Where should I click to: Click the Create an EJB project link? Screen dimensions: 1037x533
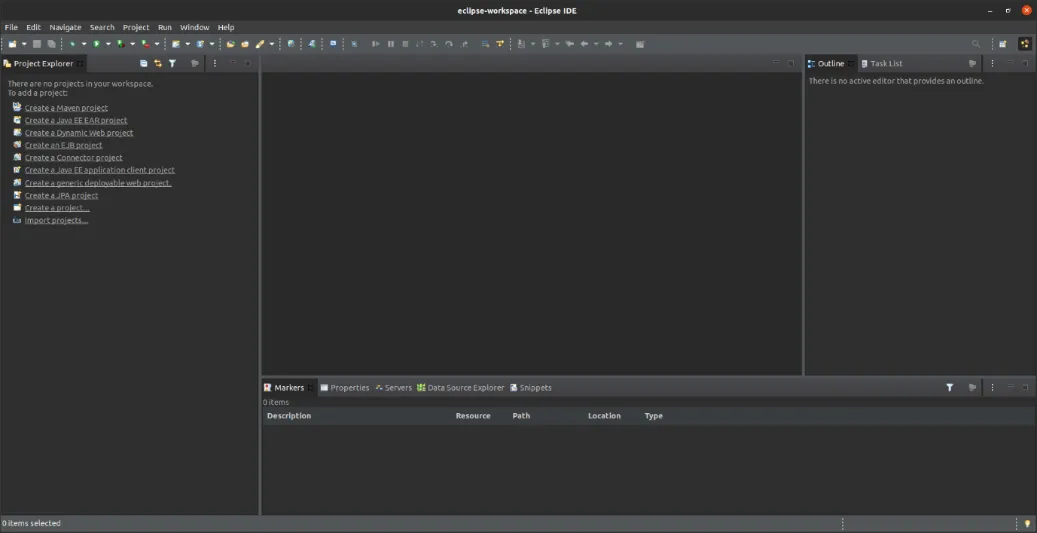(x=63, y=145)
